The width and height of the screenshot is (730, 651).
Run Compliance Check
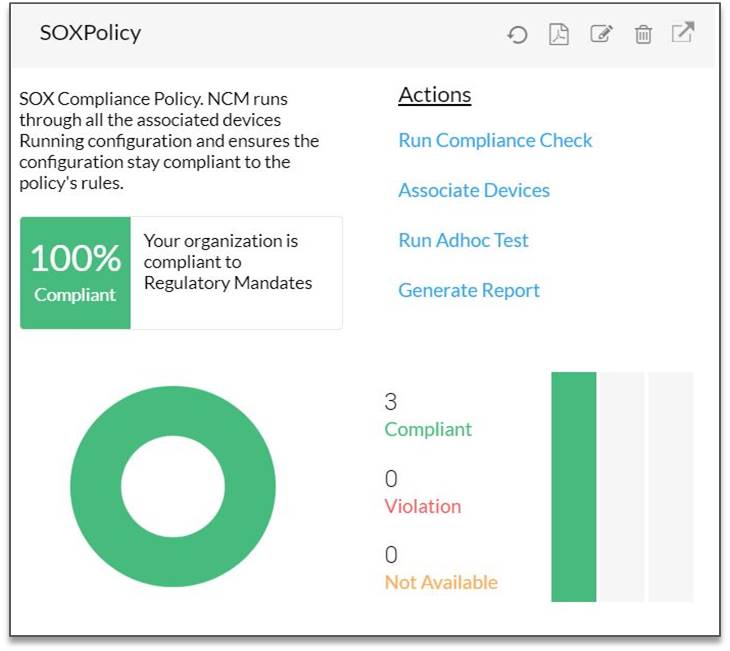tap(495, 140)
